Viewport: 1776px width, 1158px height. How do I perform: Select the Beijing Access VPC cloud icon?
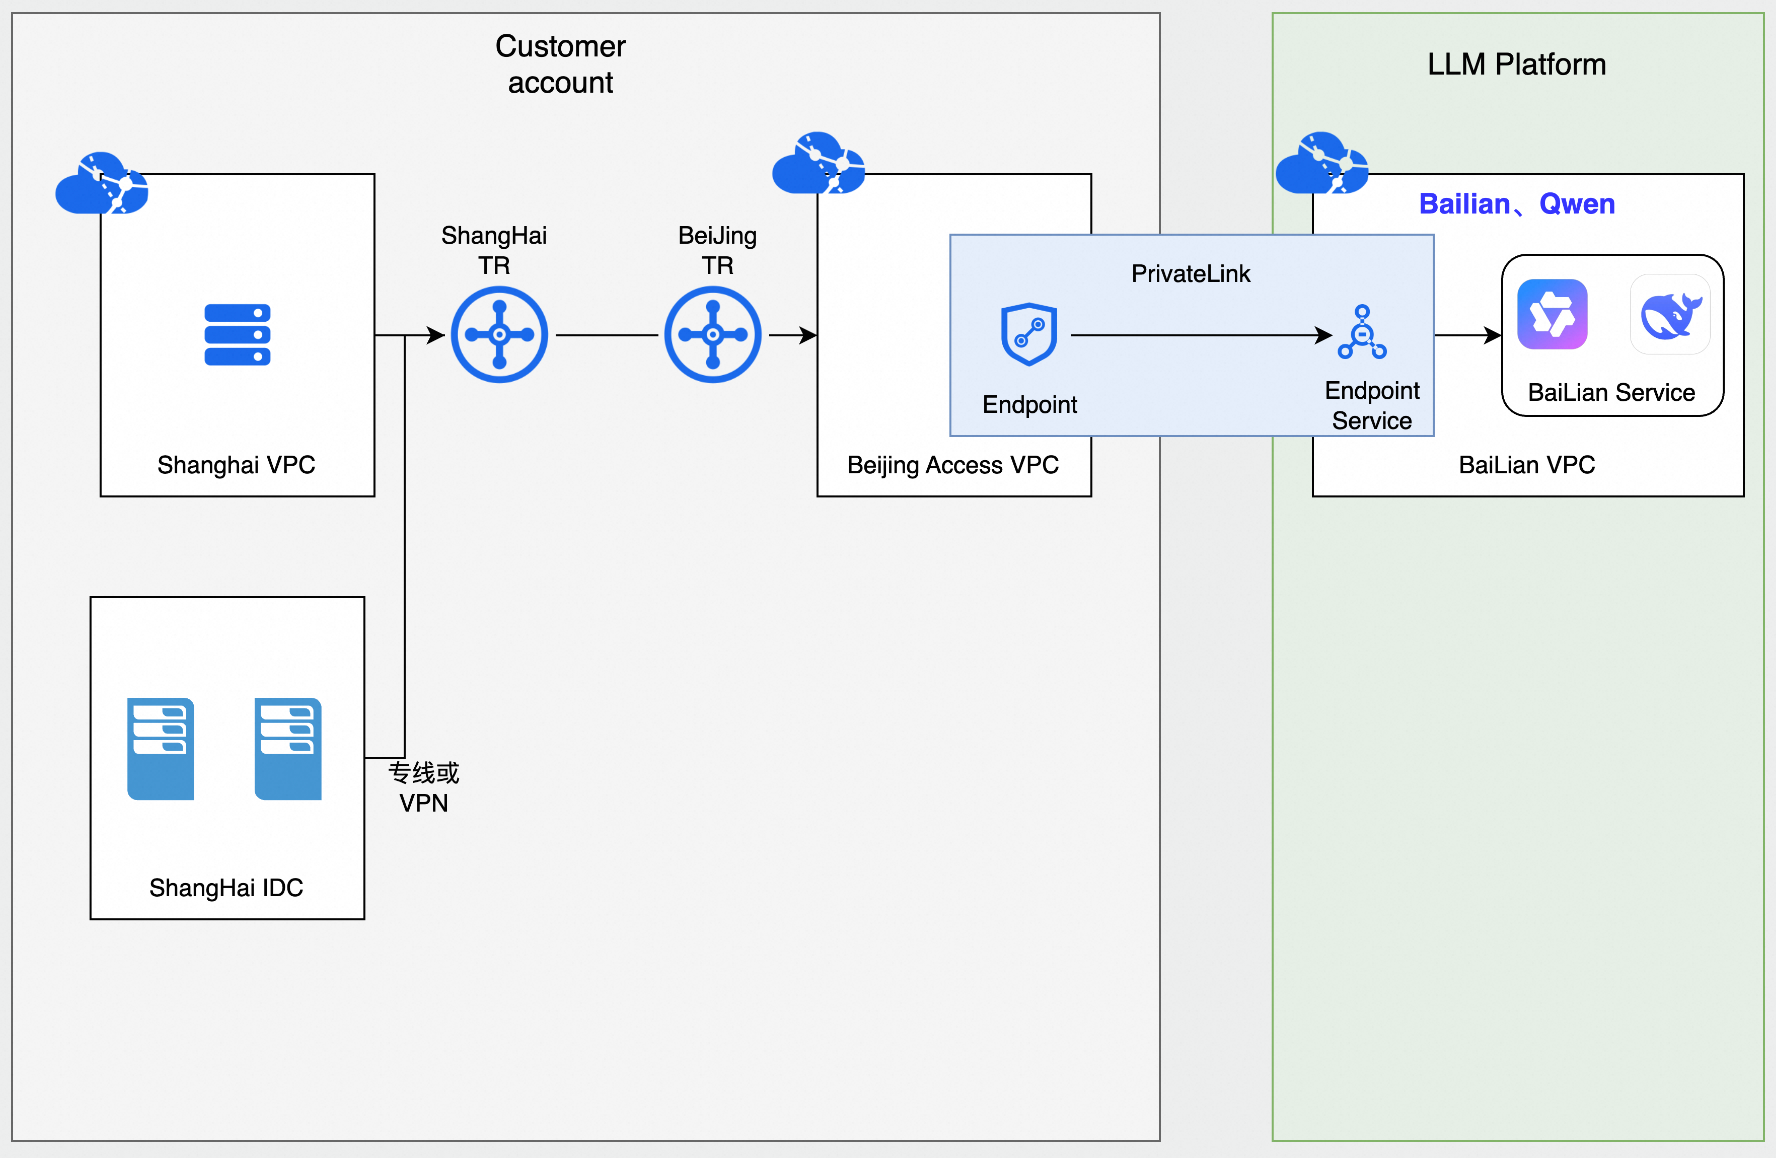(818, 163)
